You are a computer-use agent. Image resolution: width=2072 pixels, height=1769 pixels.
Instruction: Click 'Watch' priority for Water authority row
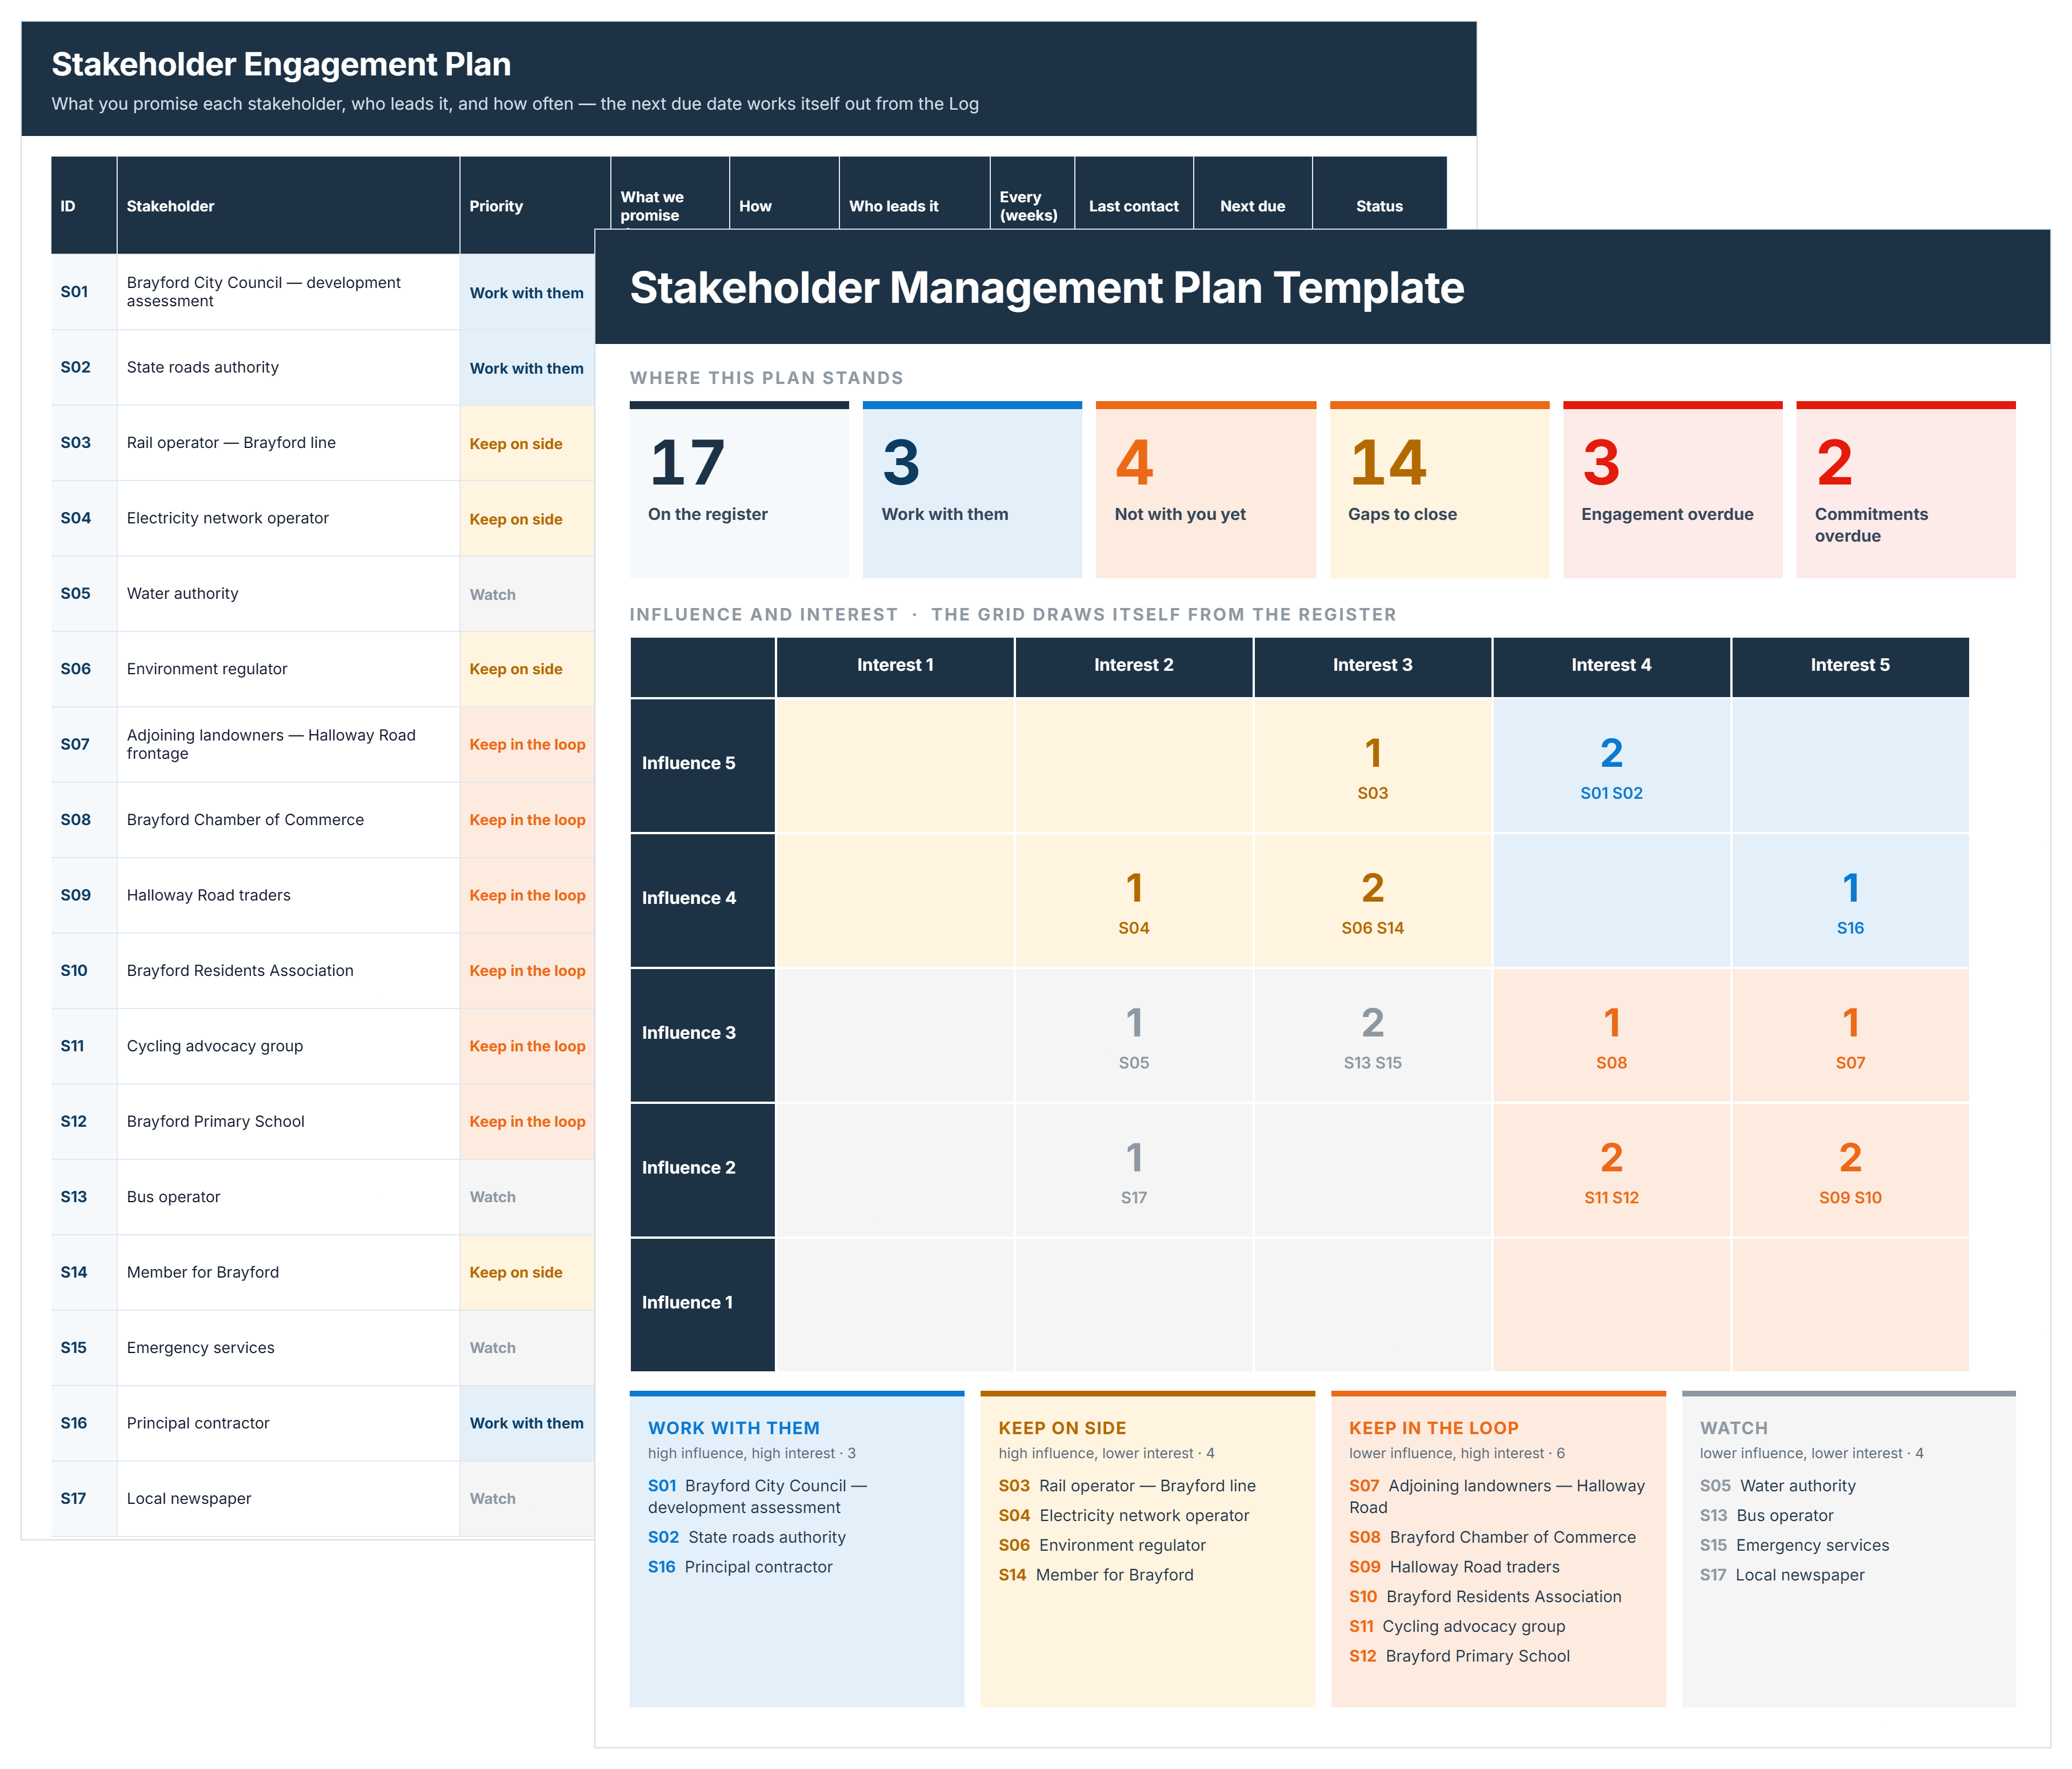coord(527,594)
